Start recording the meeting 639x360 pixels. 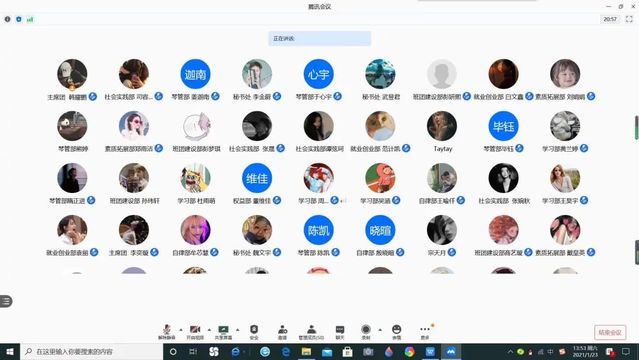[366, 332]
